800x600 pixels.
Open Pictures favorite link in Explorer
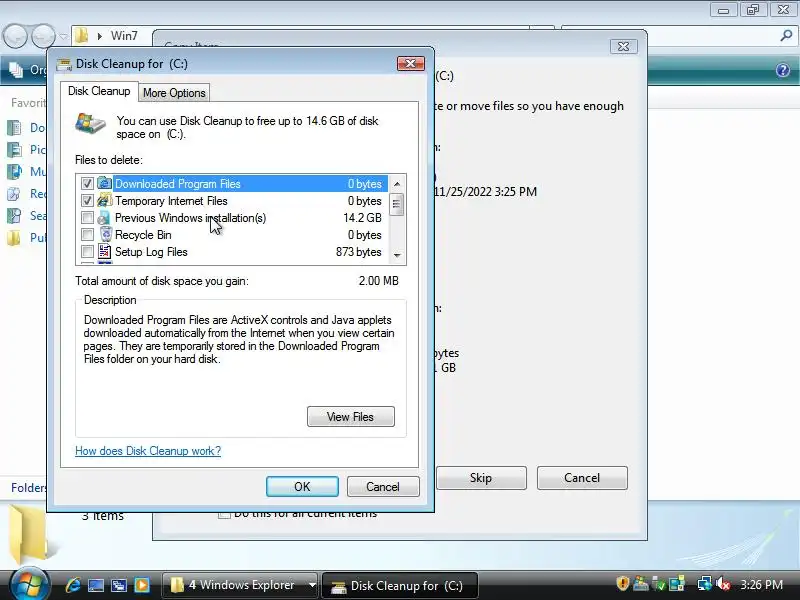pyautogui.click(x=37, y=149)
